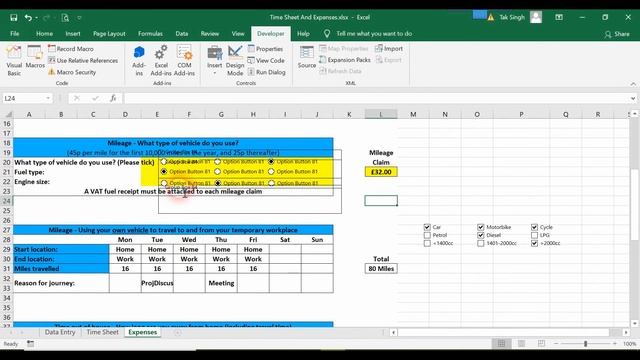Start Record Macro
The image size is (640, 360).
coord(71,49)
